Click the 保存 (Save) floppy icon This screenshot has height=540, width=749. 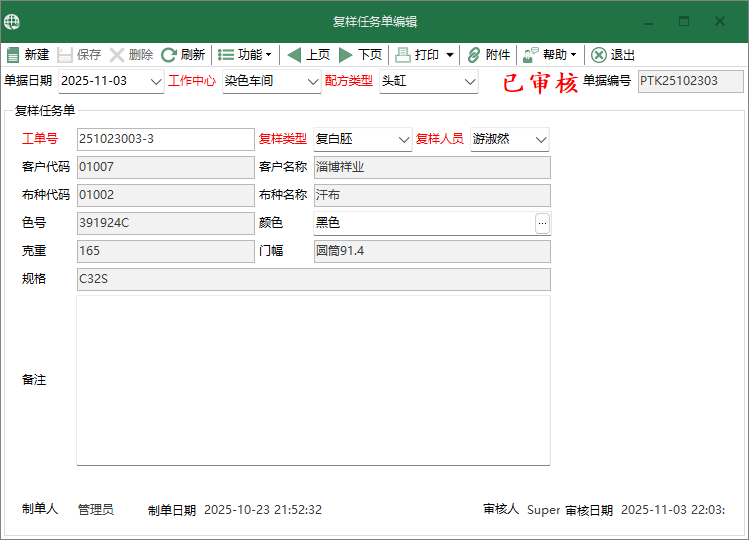[64, 55]
